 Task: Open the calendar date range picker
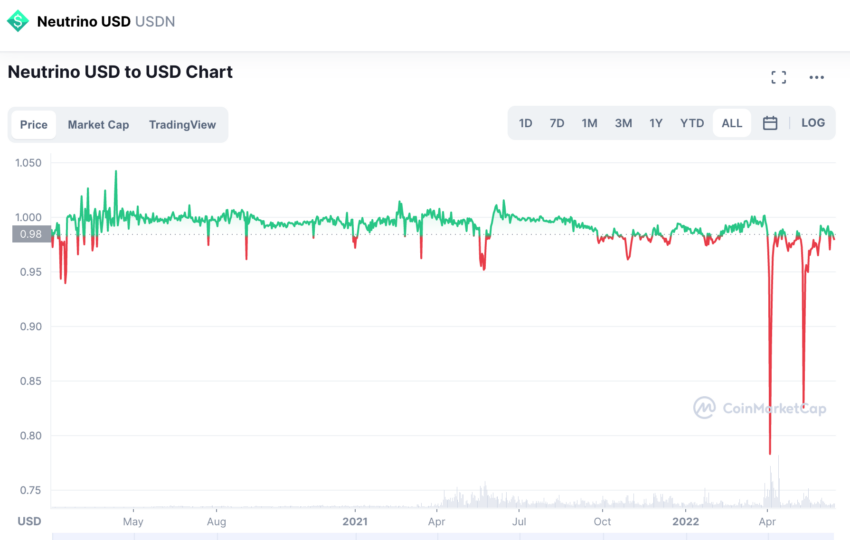click(770, 123)
